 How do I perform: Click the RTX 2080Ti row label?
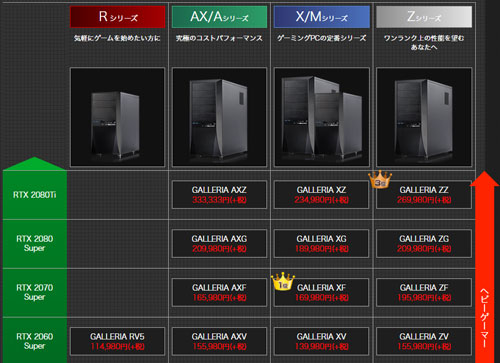[x=35, y=195]
